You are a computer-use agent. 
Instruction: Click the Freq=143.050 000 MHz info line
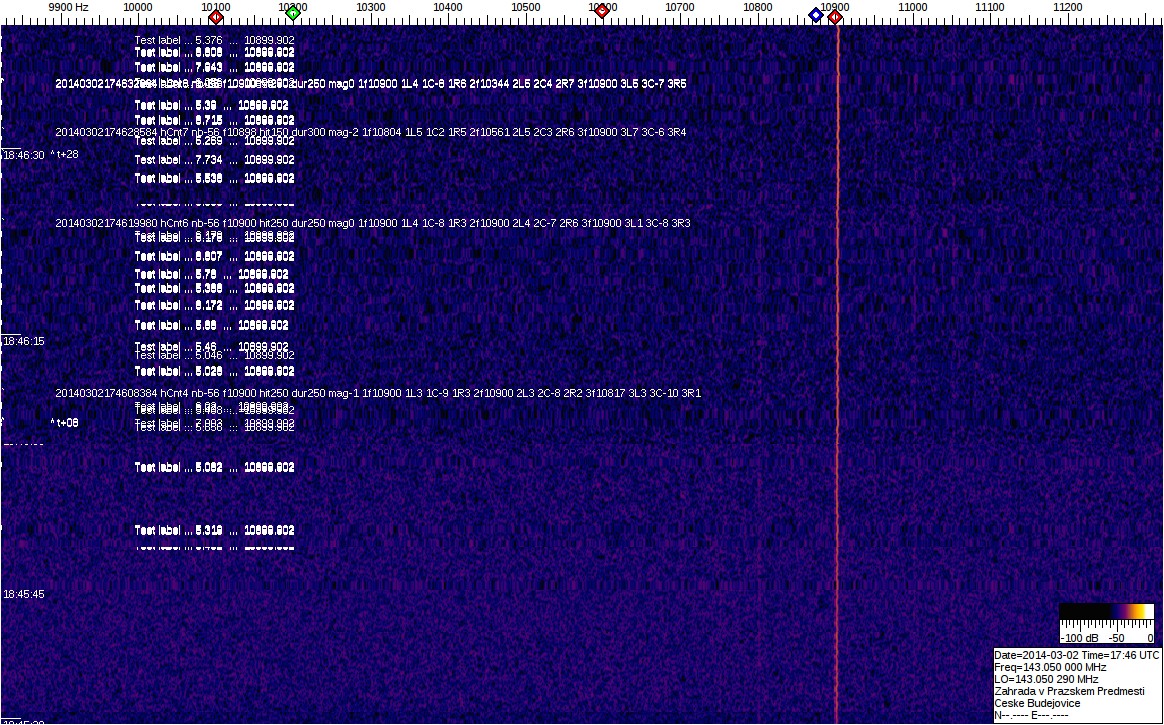(1050, 667)
